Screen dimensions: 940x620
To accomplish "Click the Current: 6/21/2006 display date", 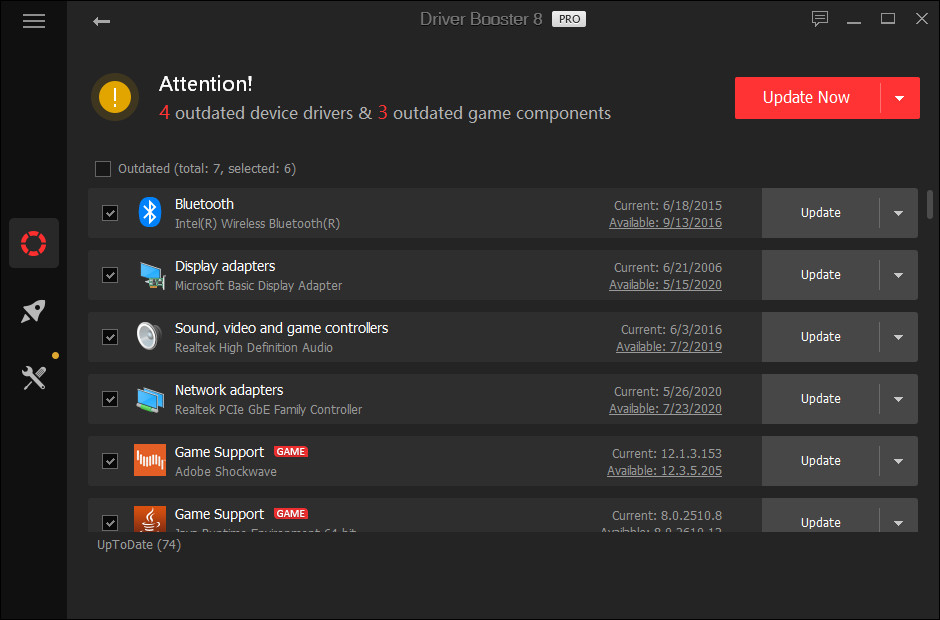I will (668, 267).
